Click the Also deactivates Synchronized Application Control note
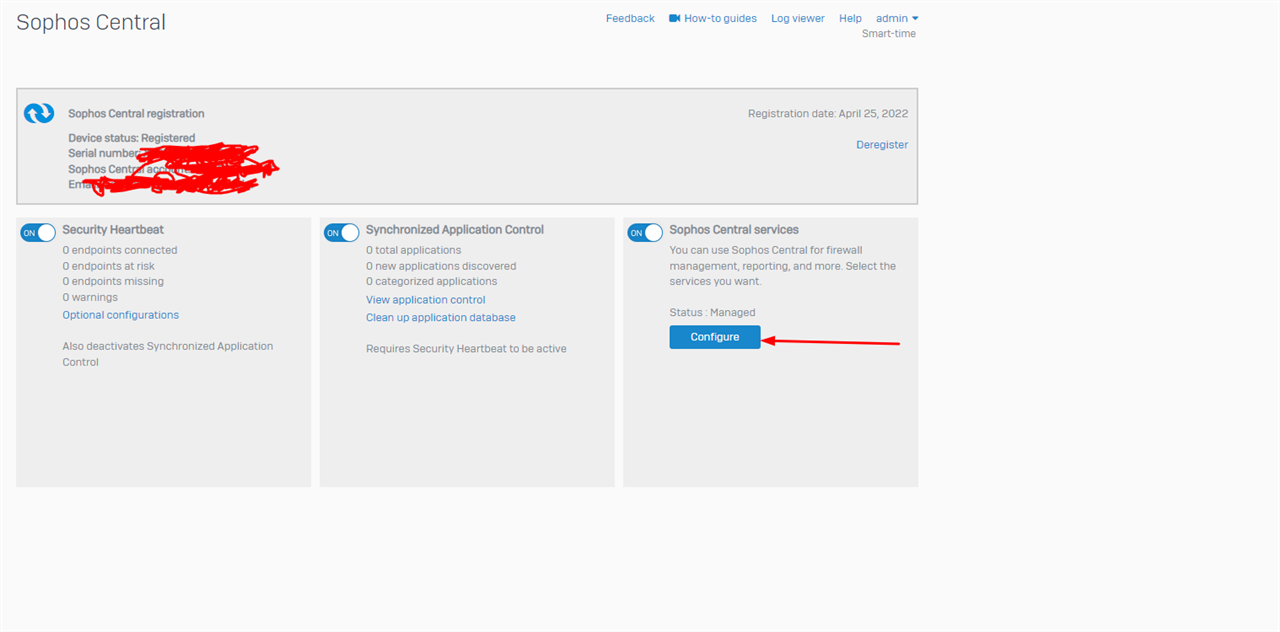The image size is (1280, 632). point(168,354)
